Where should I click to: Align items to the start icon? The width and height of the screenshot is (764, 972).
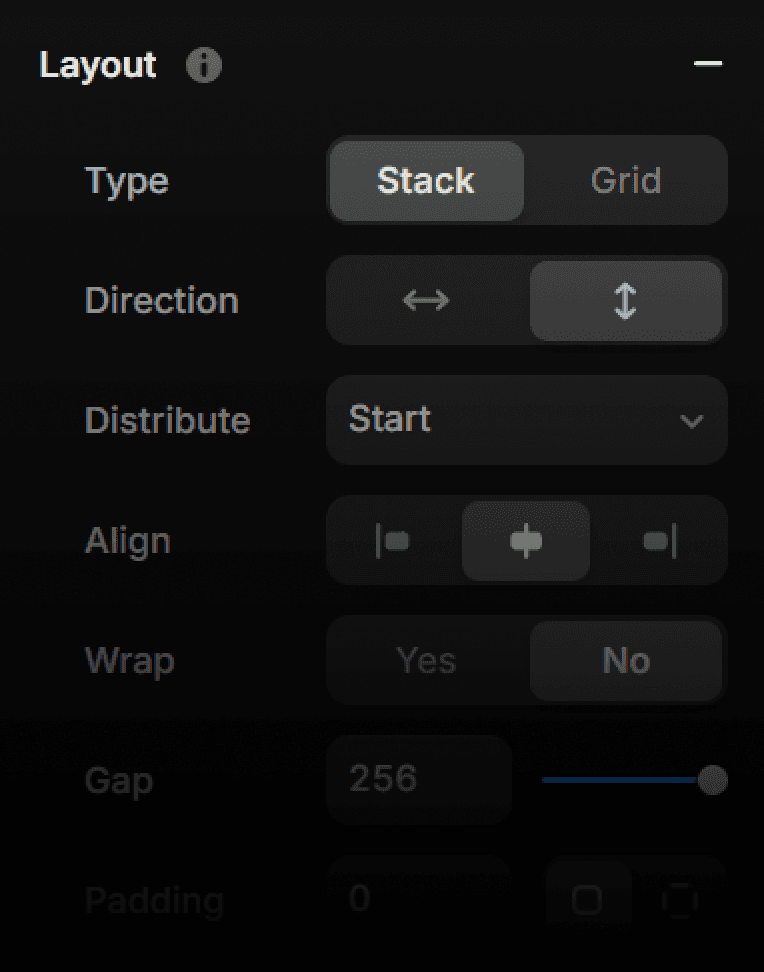tap(393, 541)
